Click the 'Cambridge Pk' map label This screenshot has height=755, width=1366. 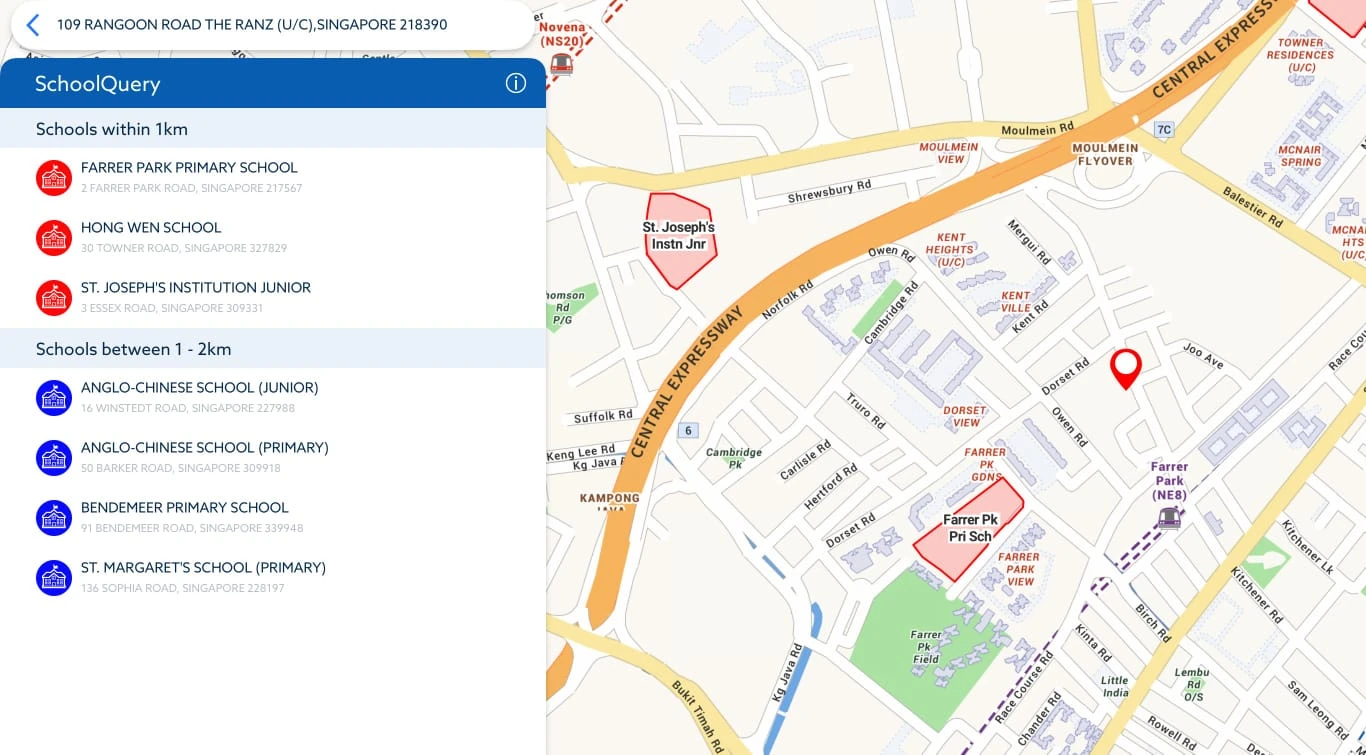(734, 458)
